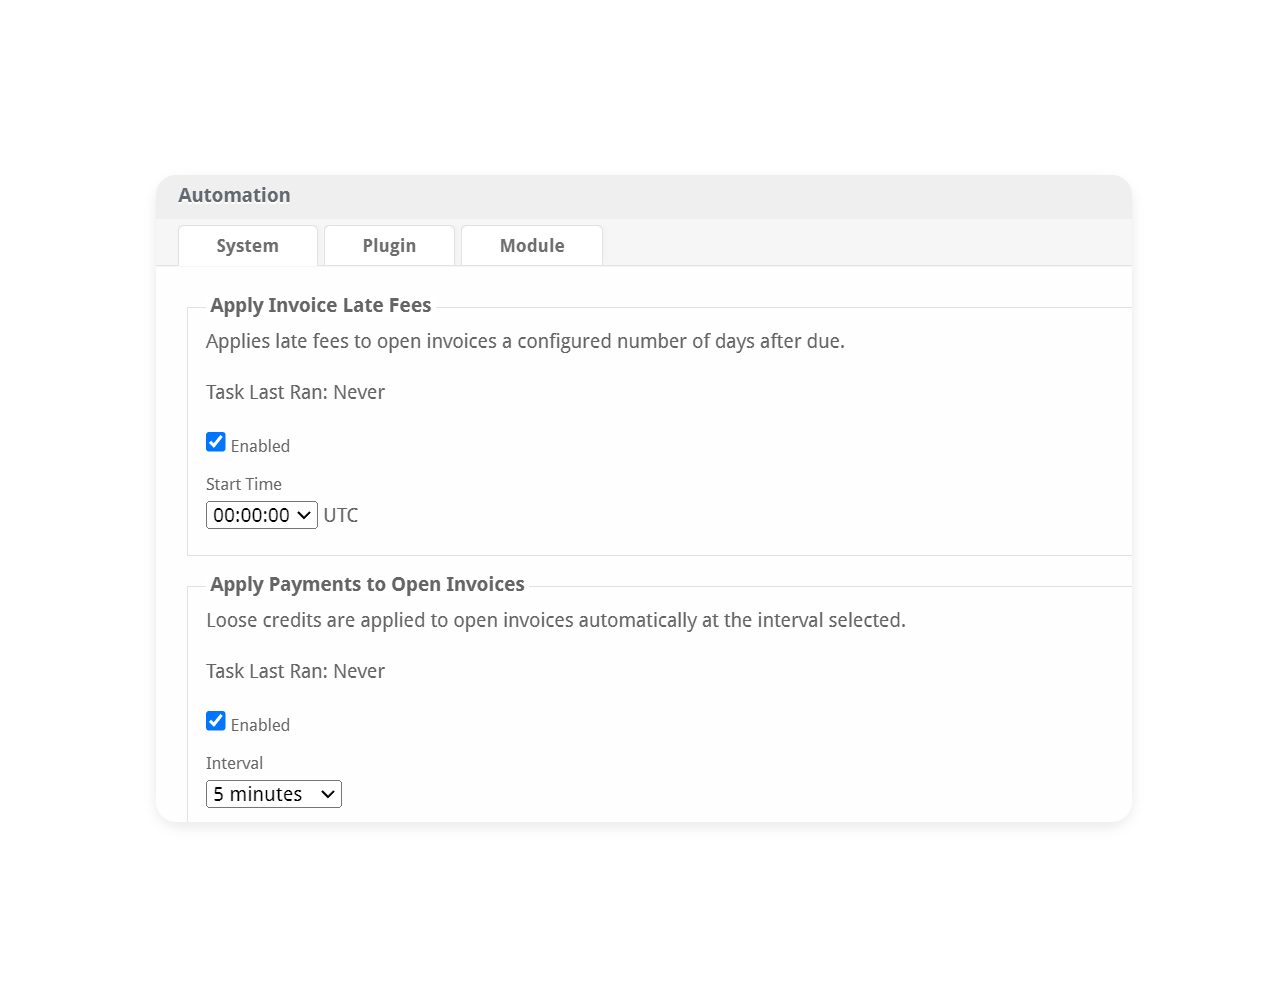
Task: Click the chevron arrow on the Start Time select
Action: click(x=304, y=515)
